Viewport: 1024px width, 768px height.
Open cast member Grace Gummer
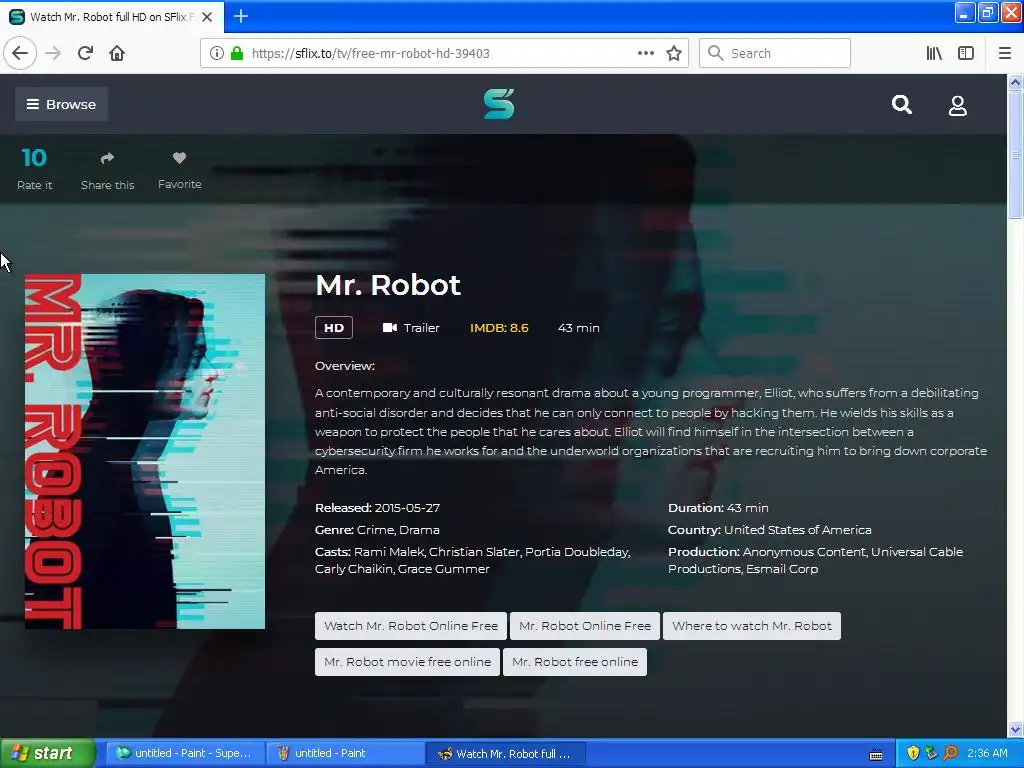(443, 569)
